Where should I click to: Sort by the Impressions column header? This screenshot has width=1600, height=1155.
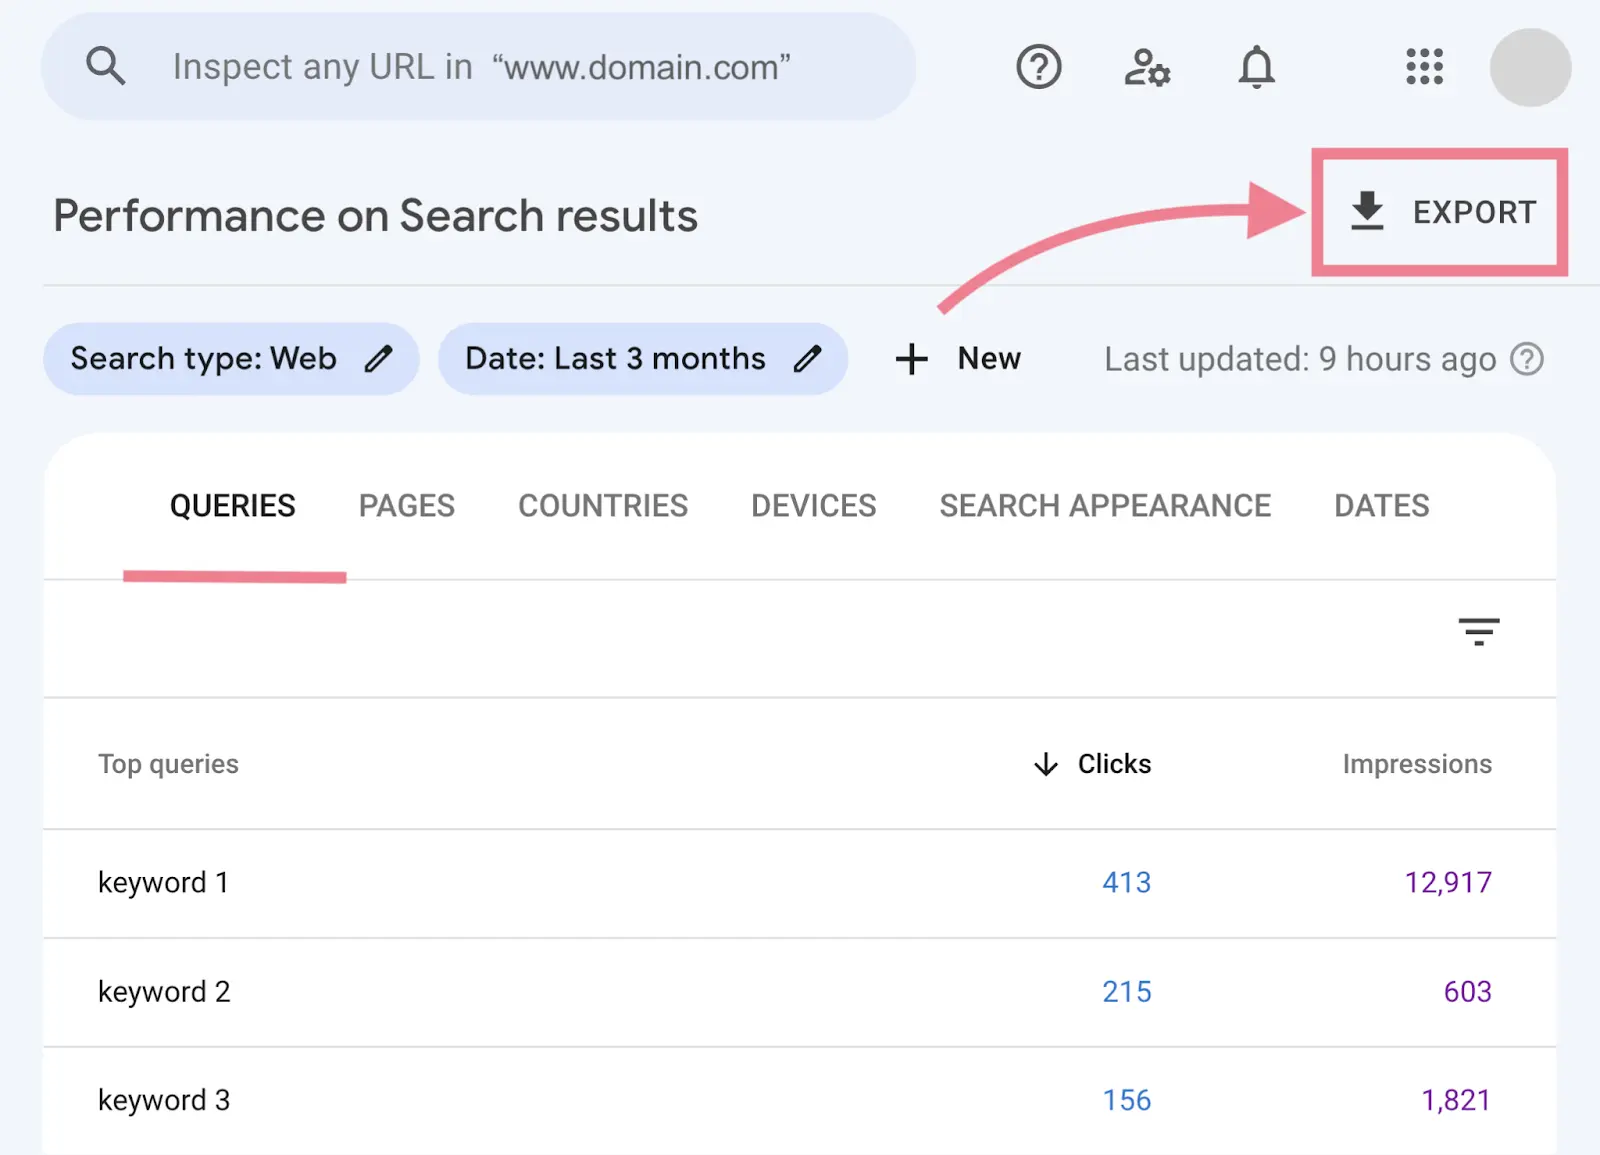1416,764
